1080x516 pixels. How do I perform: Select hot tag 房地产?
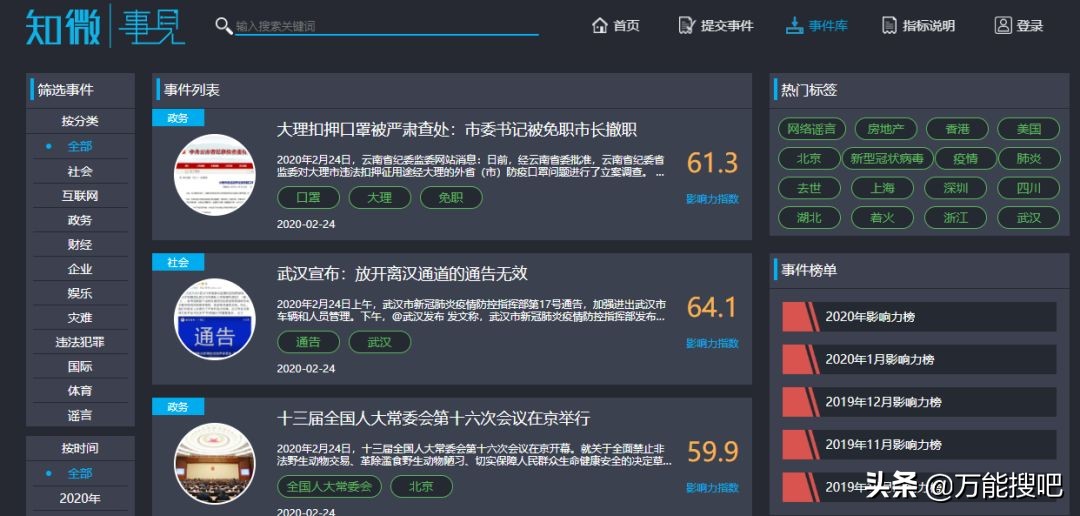pos(884,129)
